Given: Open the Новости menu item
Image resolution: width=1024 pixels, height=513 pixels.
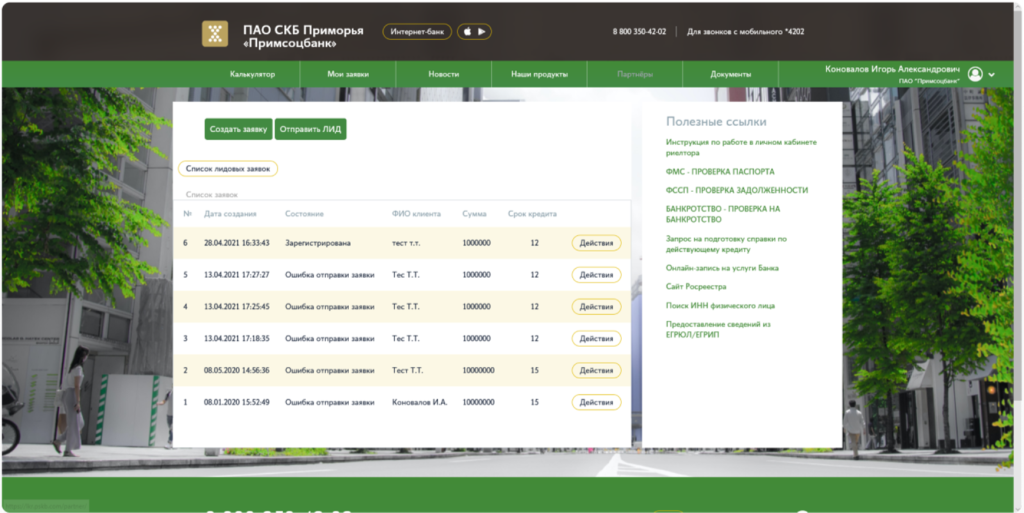Looking at the screenshot, I should pyautogui.click(x=443, y=75).
